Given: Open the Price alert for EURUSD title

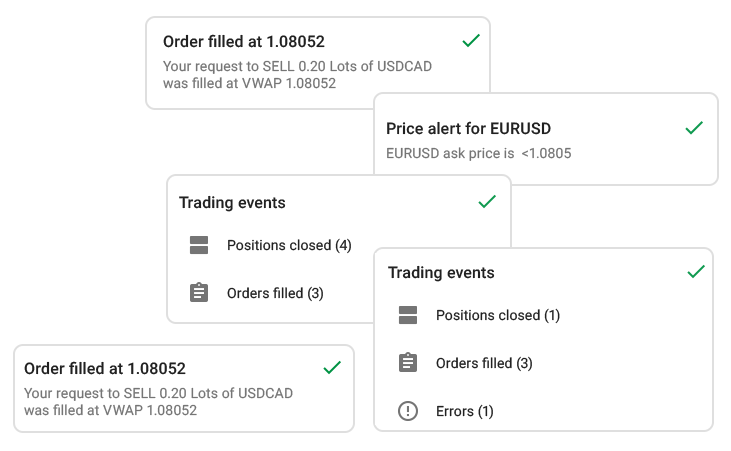Looking at the screenshot, I should pyautogui.click(x=468, y=128).
